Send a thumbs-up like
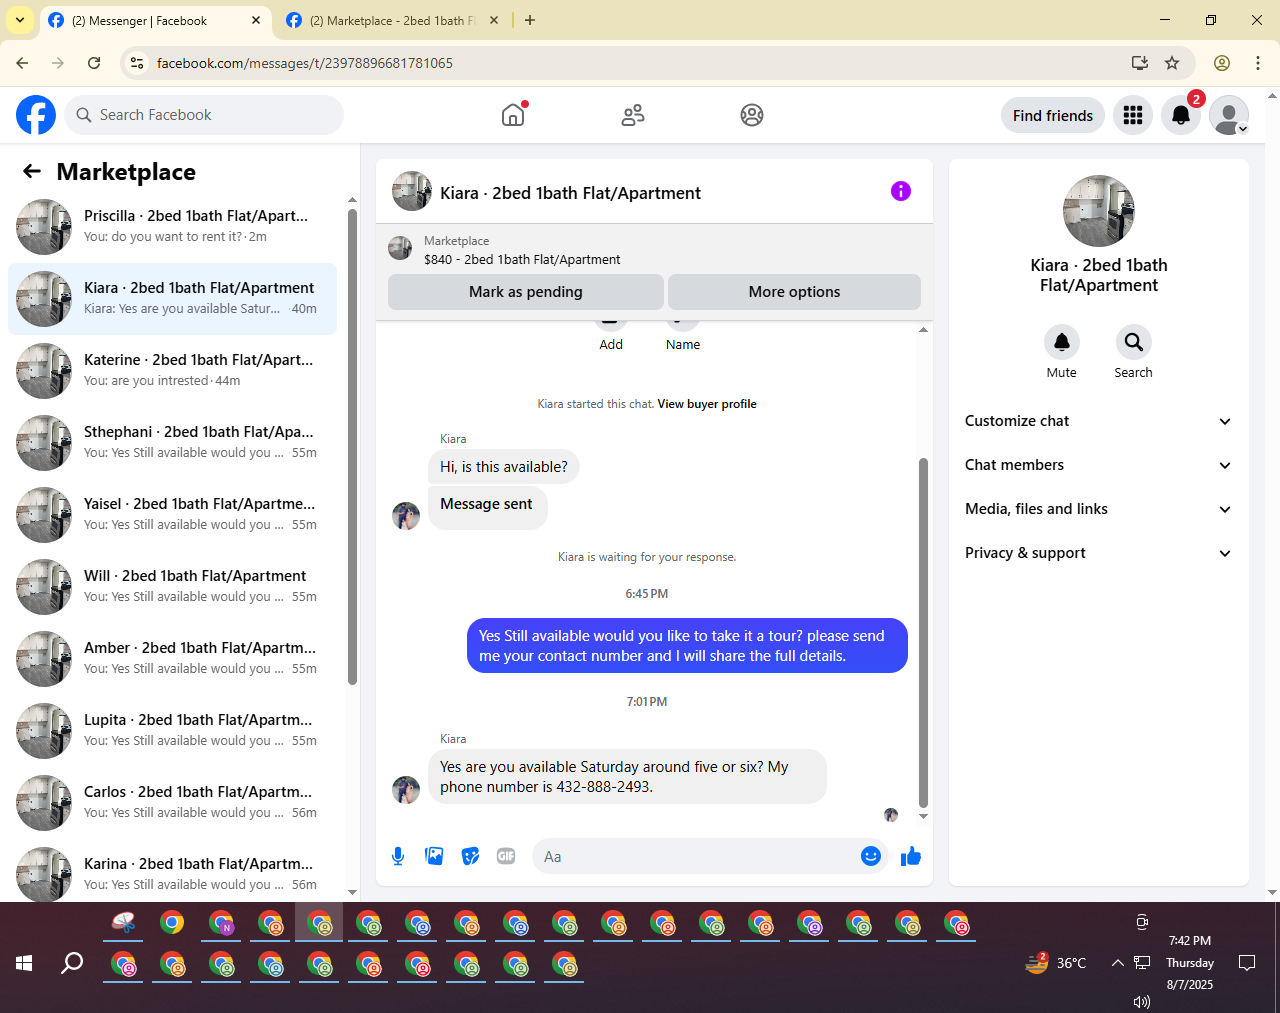1280x1013 pixels. [911, 856]
